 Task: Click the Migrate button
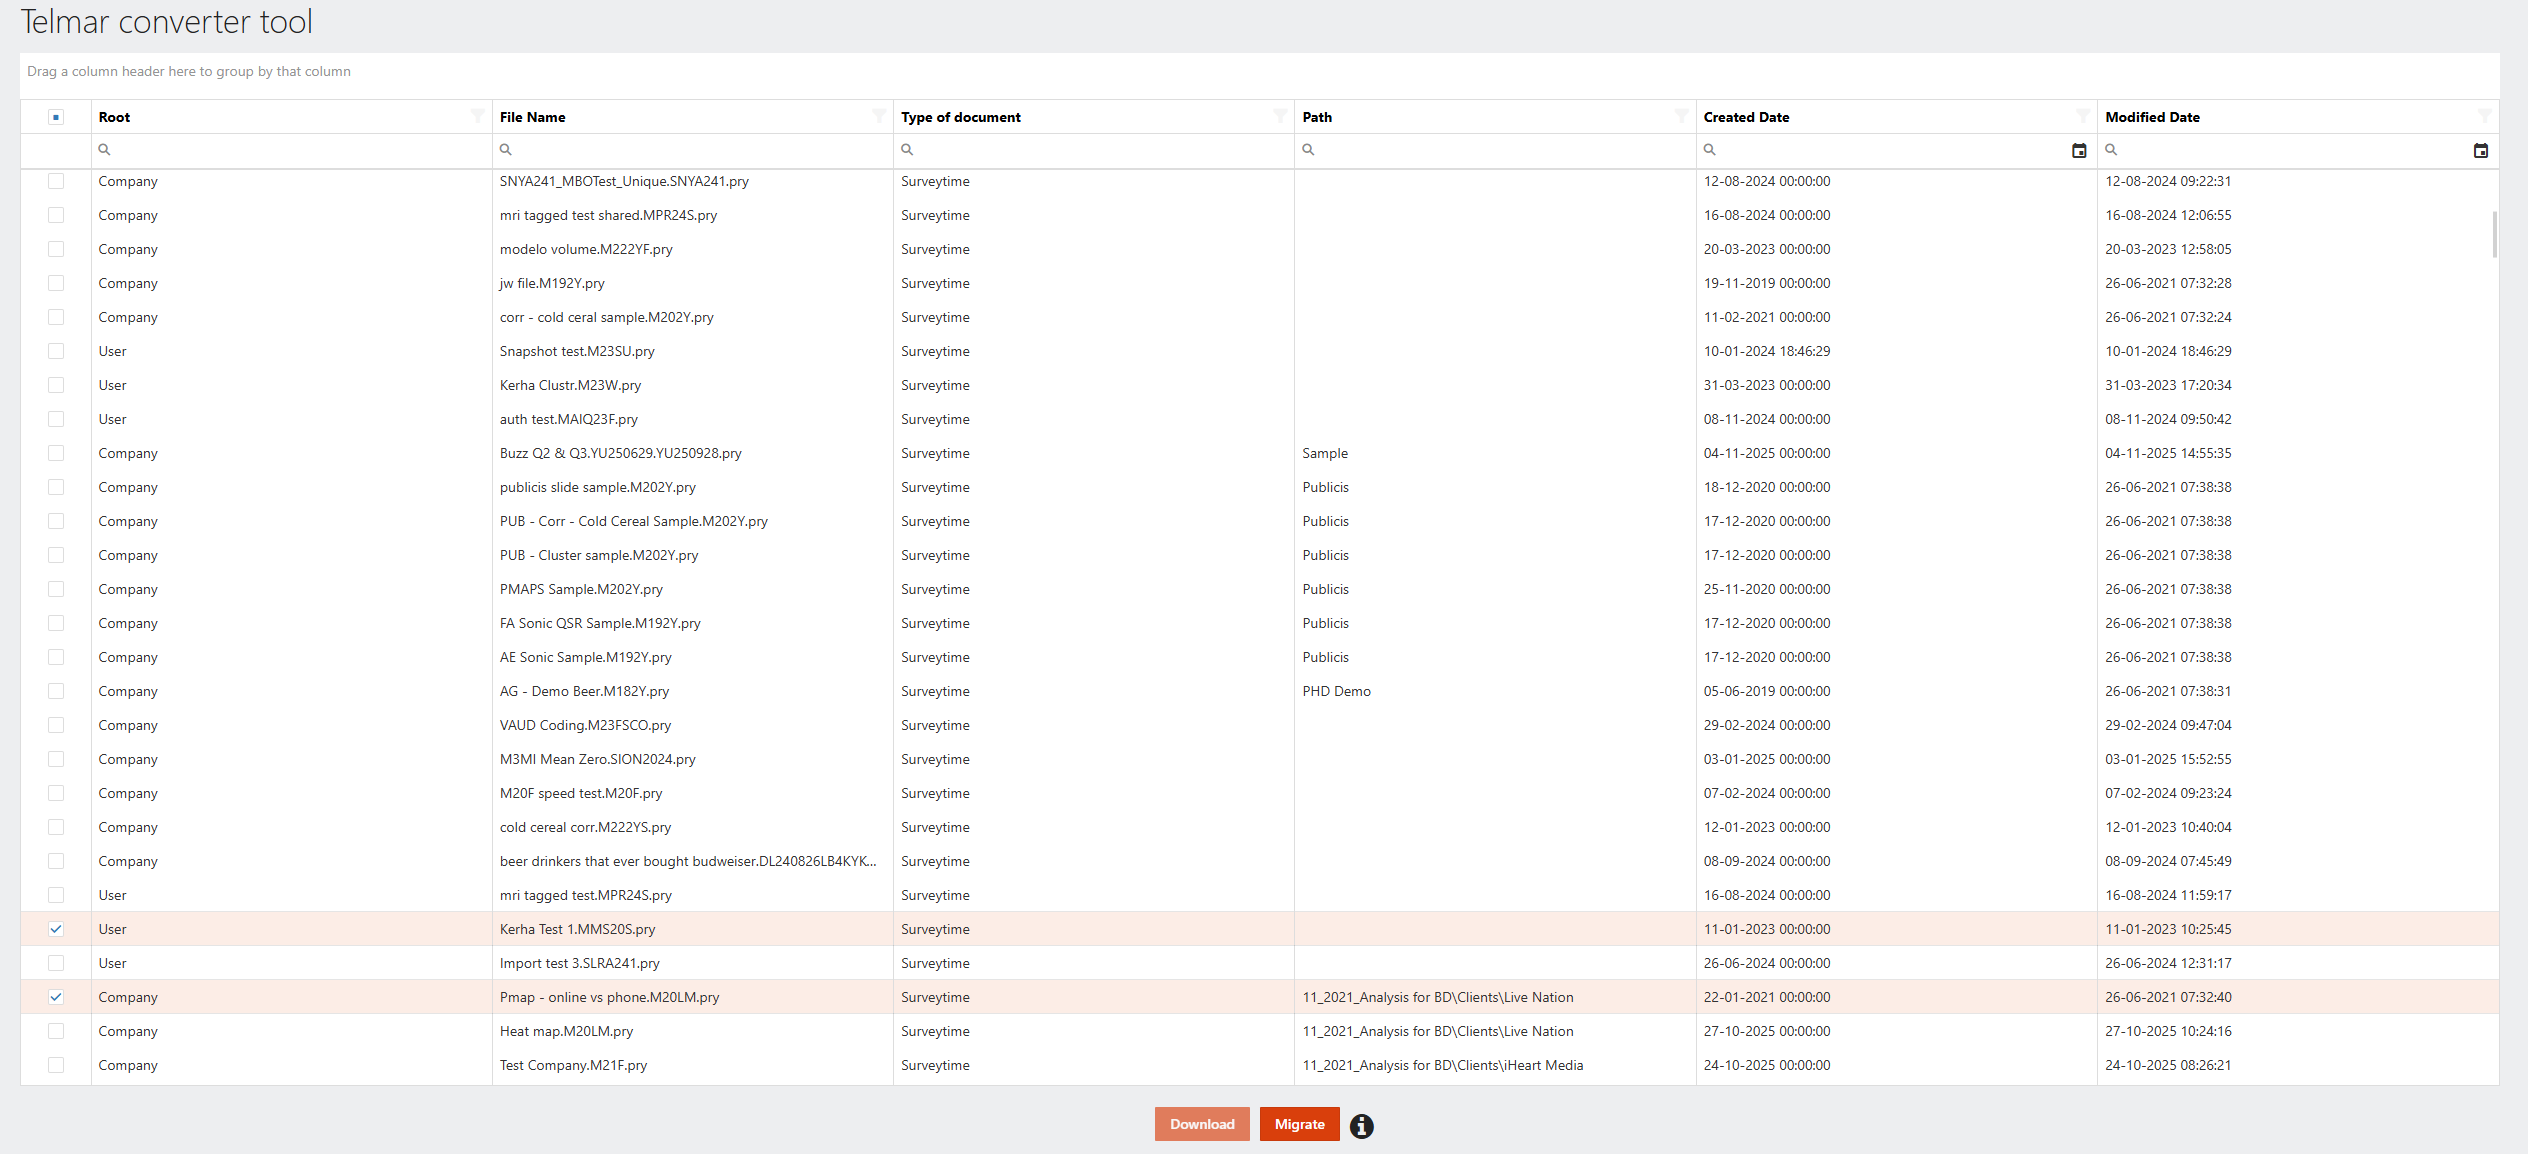pos(1299,1124)
